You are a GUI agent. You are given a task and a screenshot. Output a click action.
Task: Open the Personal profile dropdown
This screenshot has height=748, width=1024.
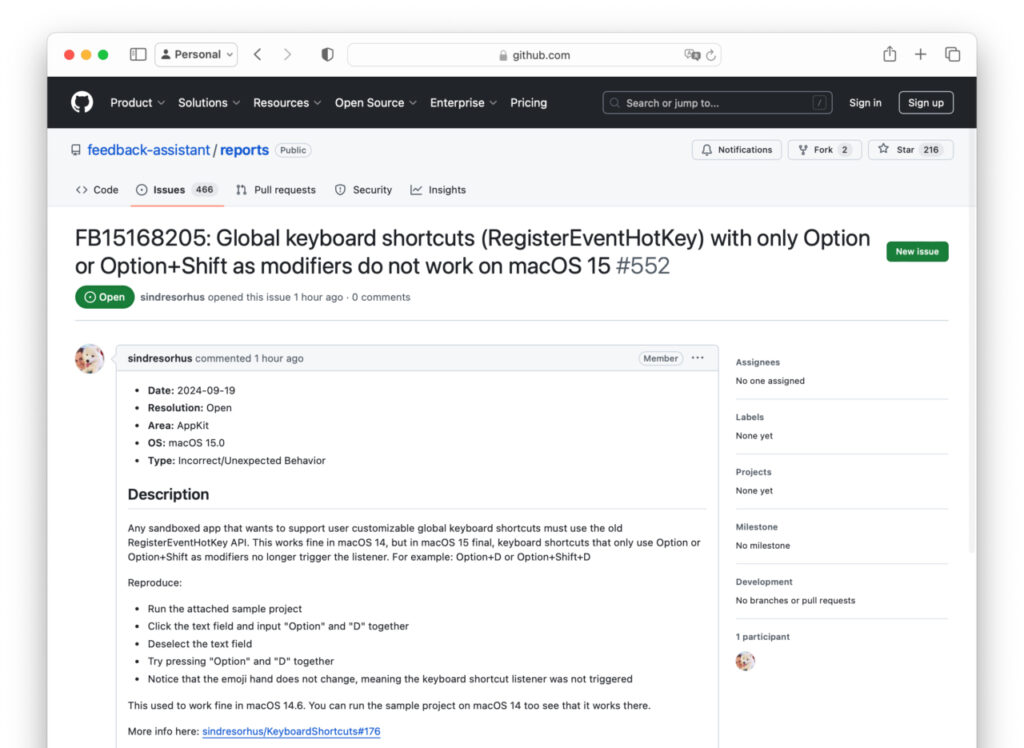pos(196,54)
